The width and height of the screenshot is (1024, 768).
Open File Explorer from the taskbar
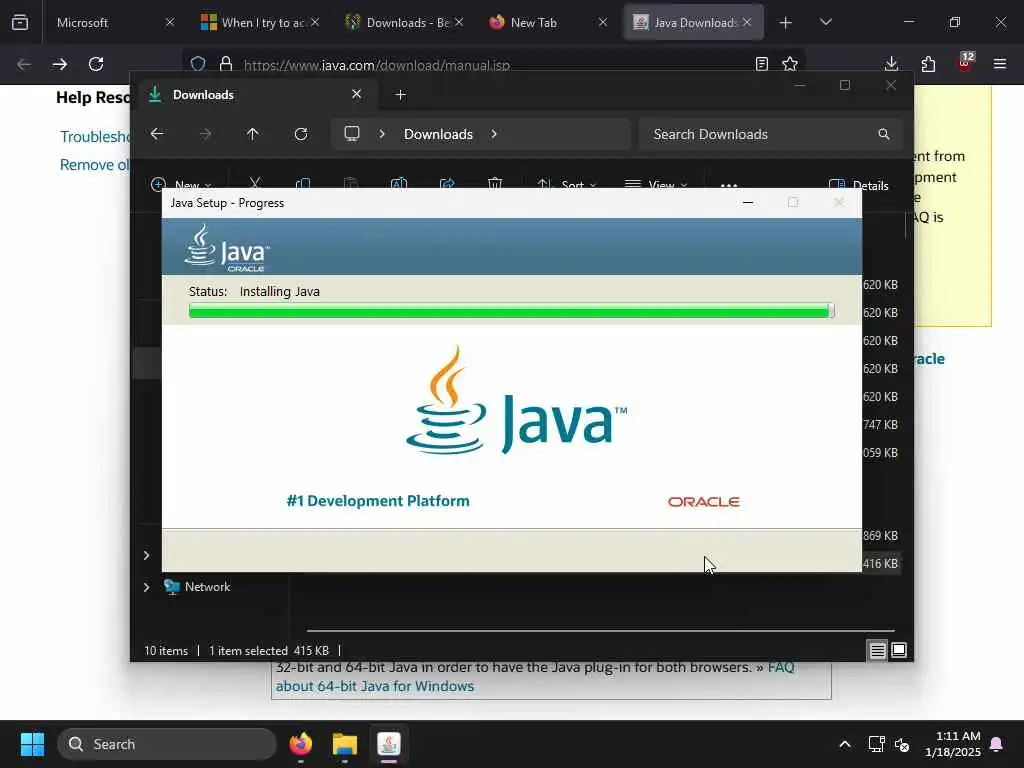tap(345, 744)
